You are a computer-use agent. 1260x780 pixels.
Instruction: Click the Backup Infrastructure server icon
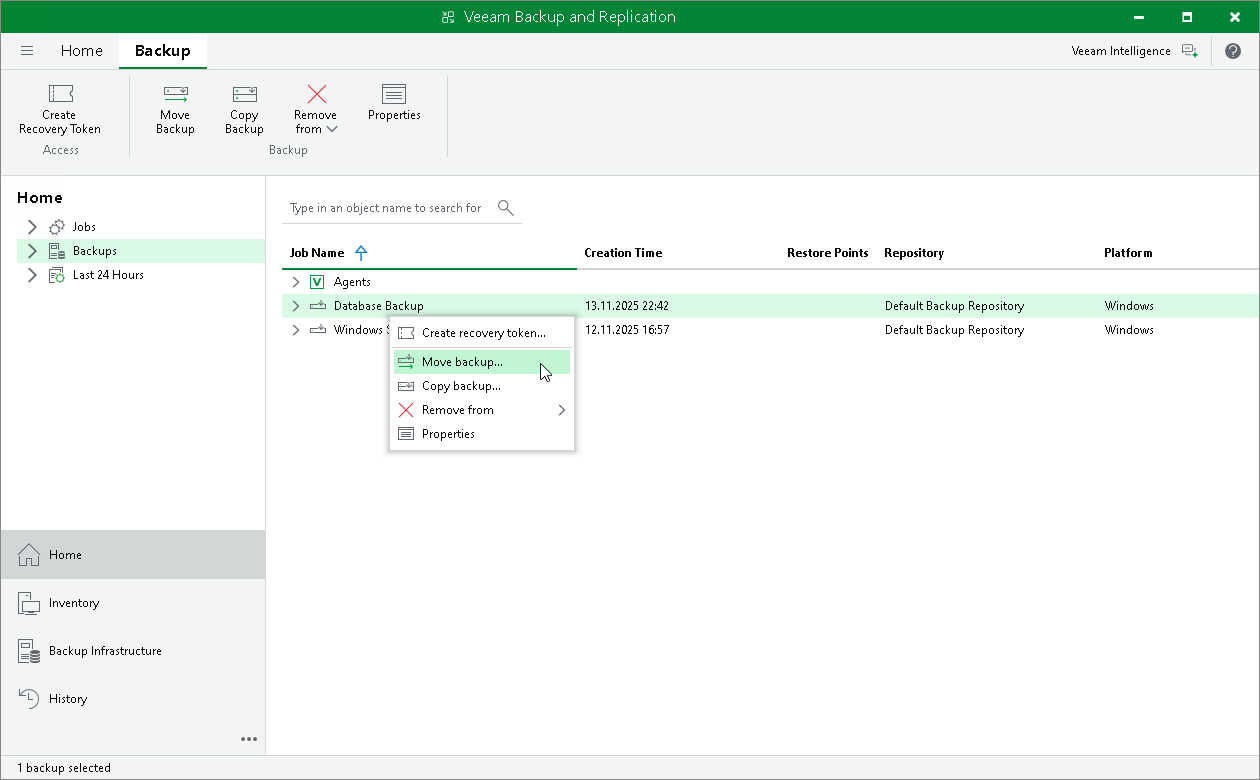tap(29, 651)
